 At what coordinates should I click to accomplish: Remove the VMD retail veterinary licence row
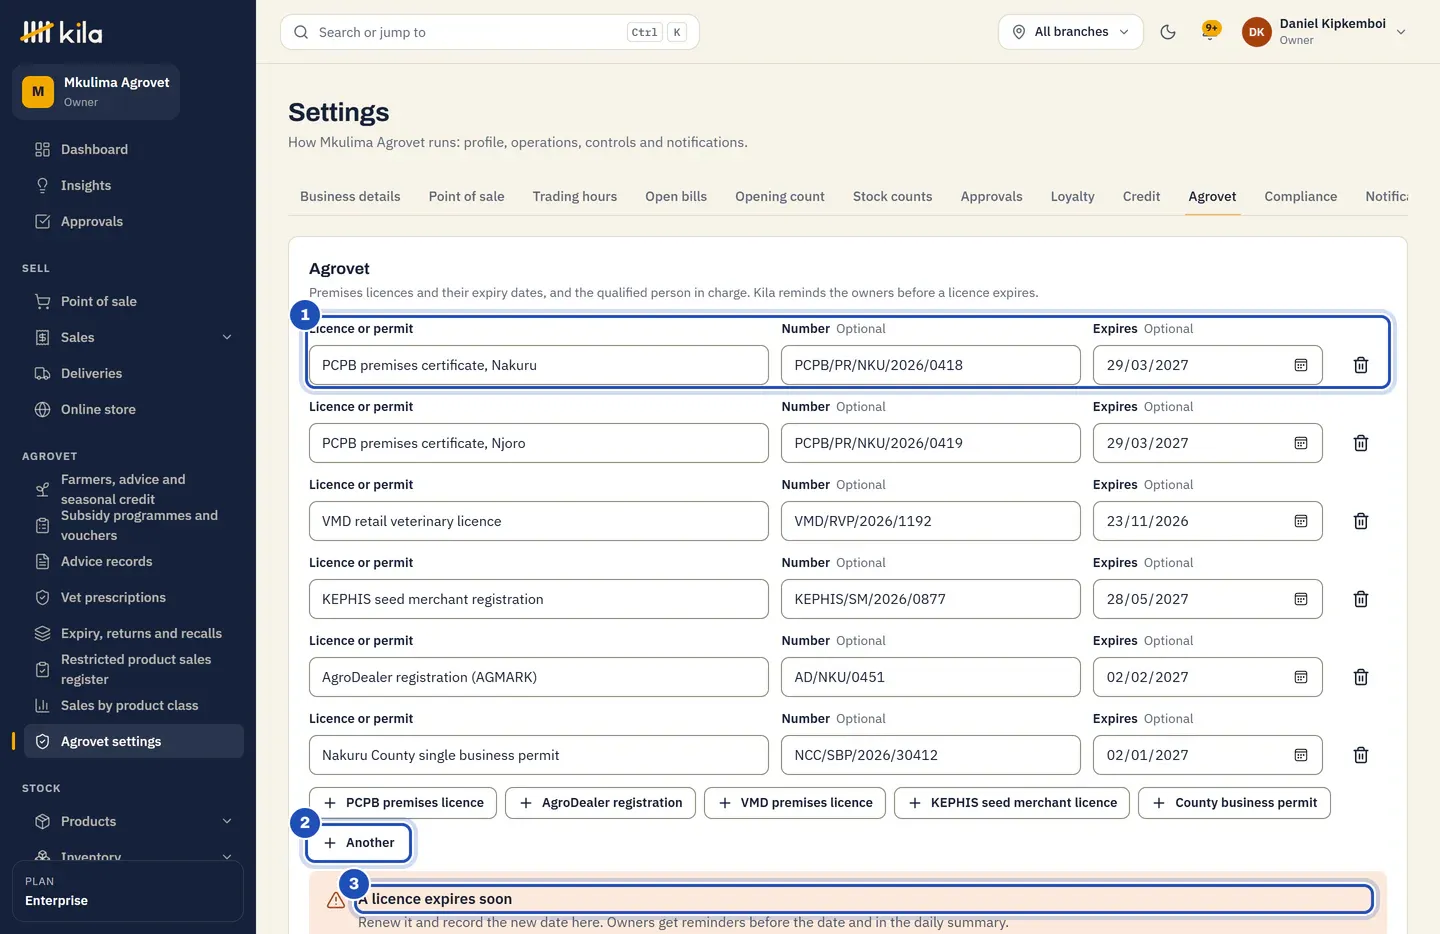pyautogui.click(x=1360, y=521)
